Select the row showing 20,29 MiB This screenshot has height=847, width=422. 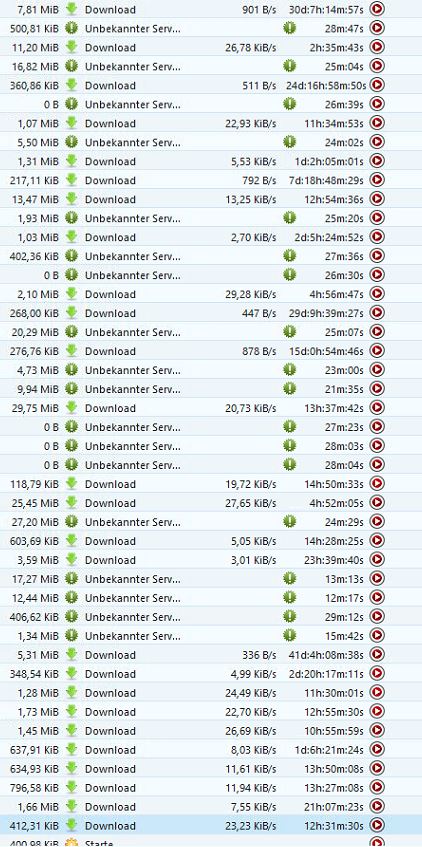pos(211,332)
